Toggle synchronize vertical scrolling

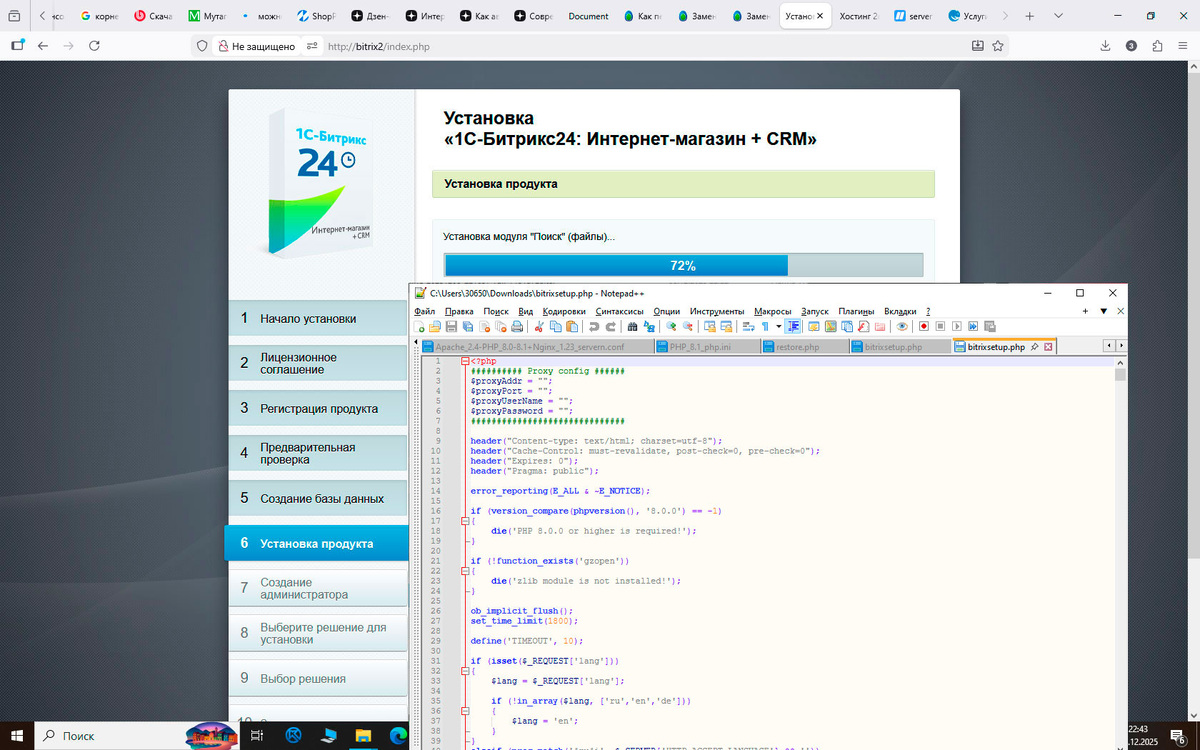[707, 327]
